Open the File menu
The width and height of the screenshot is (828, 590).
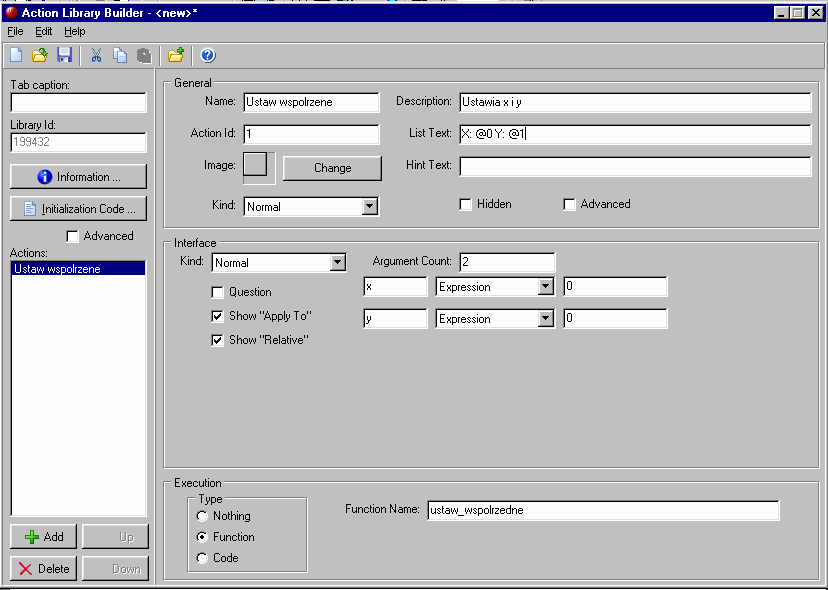pyautogui.click(x=15, y=31)
